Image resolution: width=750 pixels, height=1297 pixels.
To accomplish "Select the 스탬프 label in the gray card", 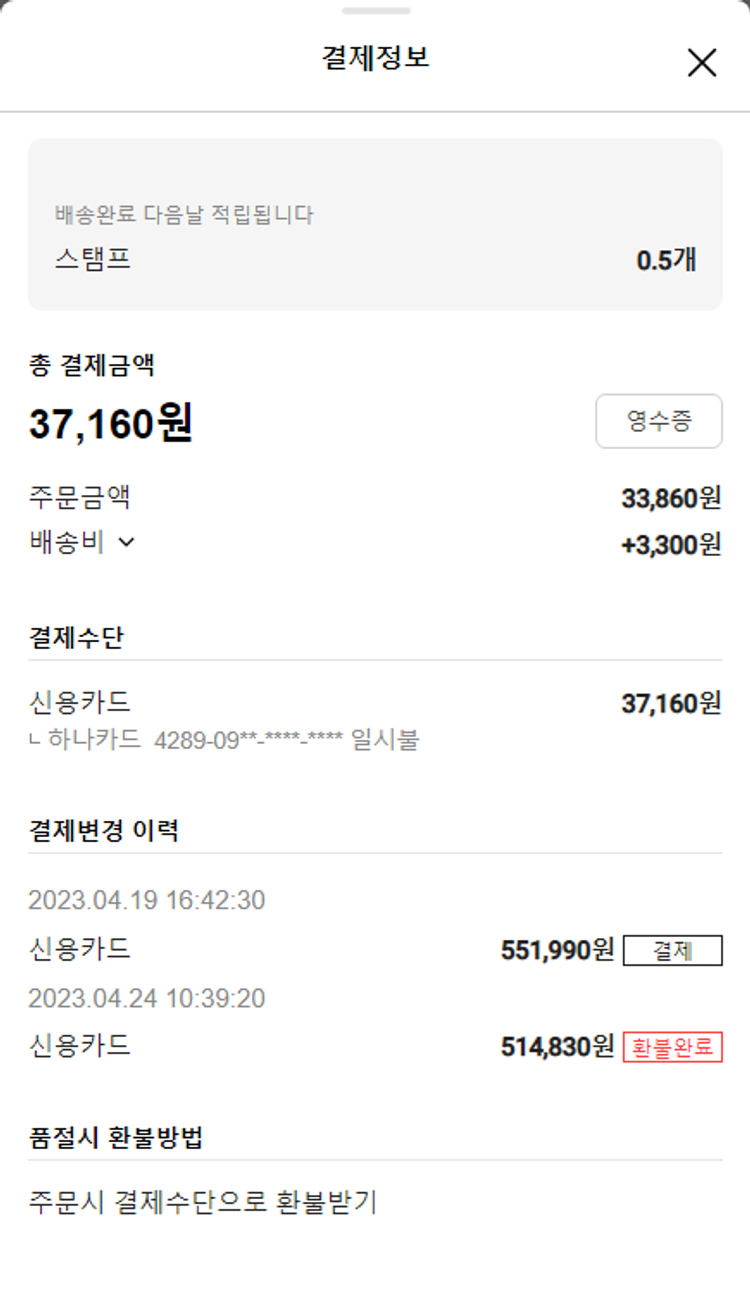I will pos(93,260).
